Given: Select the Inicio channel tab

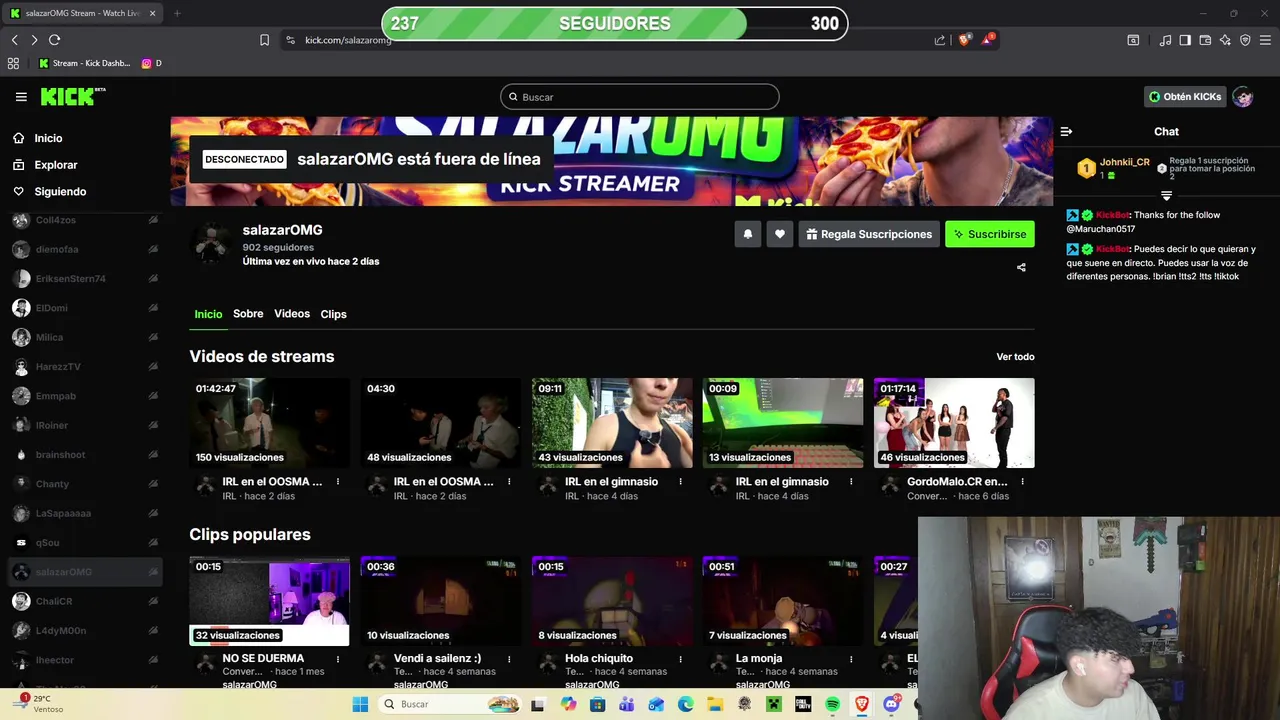Looking at the screenshot, I should click(208, 314).
